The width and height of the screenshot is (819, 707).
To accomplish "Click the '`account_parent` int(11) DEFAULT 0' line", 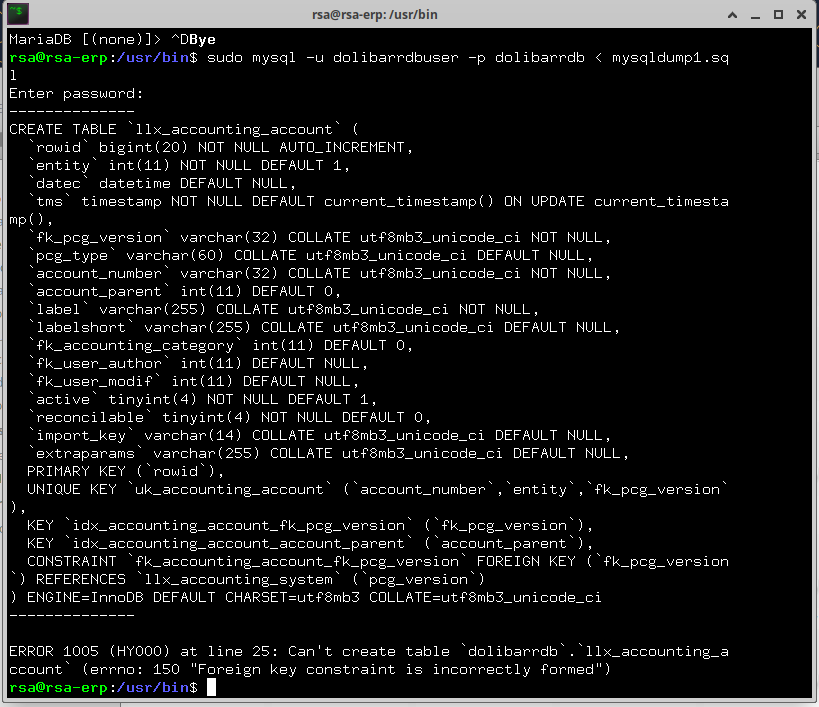I will 184,292.
